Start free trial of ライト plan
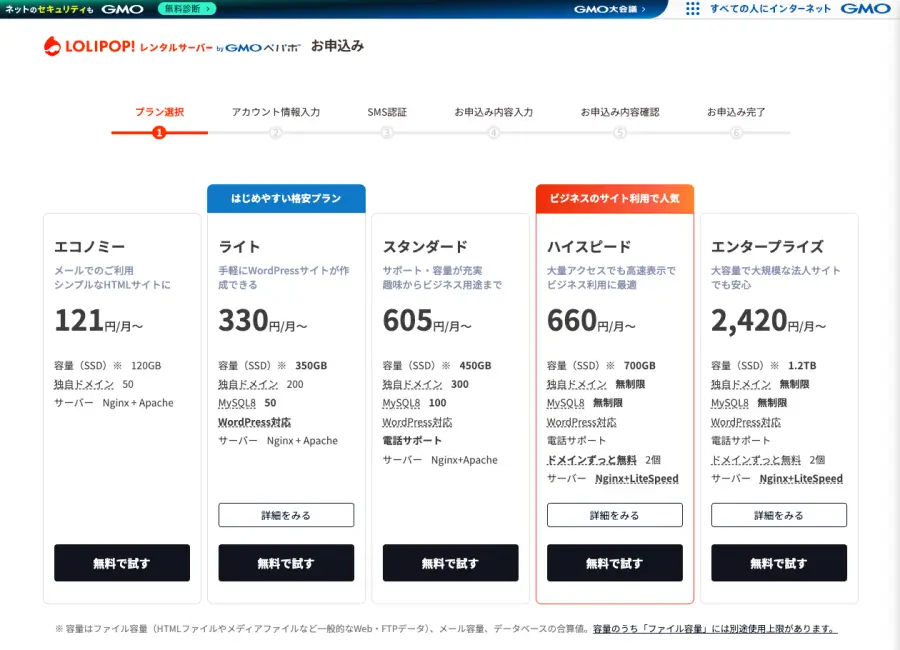This screenshot has height=650, width=900. (286, 563)
